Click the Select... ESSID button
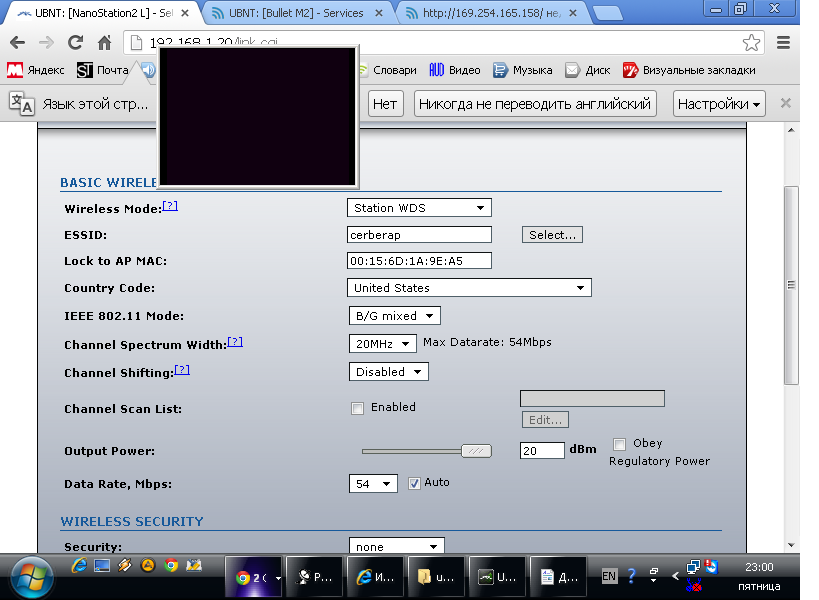Viewport: 819px width, 600px height. coord(552,234)
